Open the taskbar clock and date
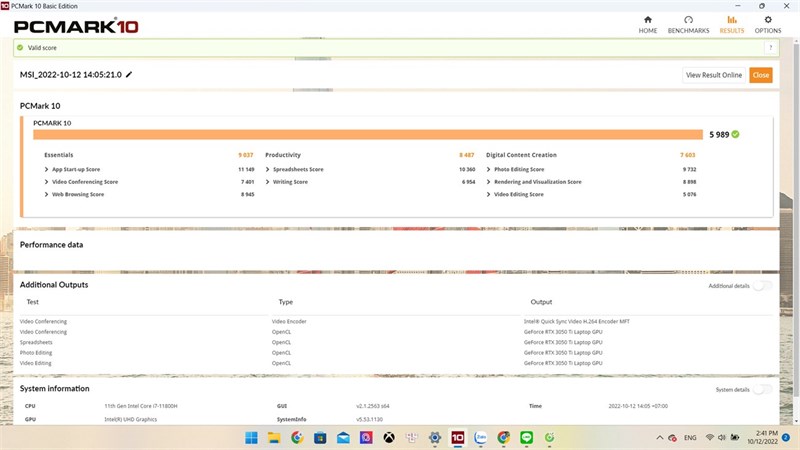The height and width of the screenshot is (450, 800). point(762,437)
